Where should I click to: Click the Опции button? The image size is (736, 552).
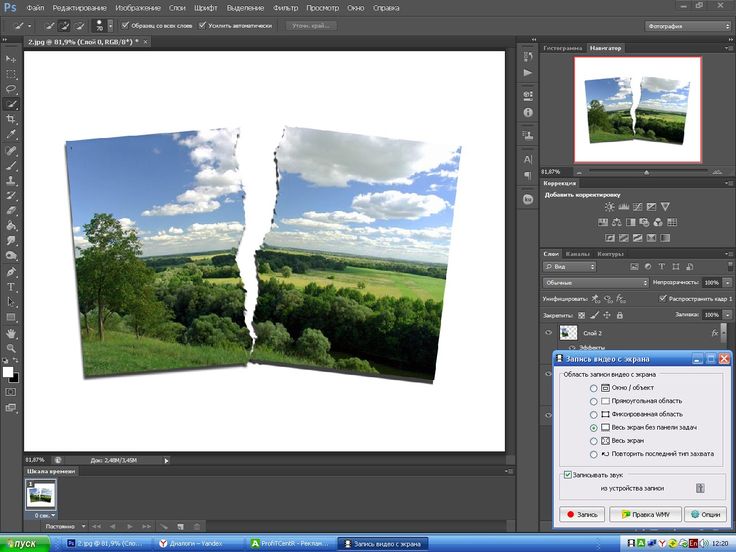(705, 514)
